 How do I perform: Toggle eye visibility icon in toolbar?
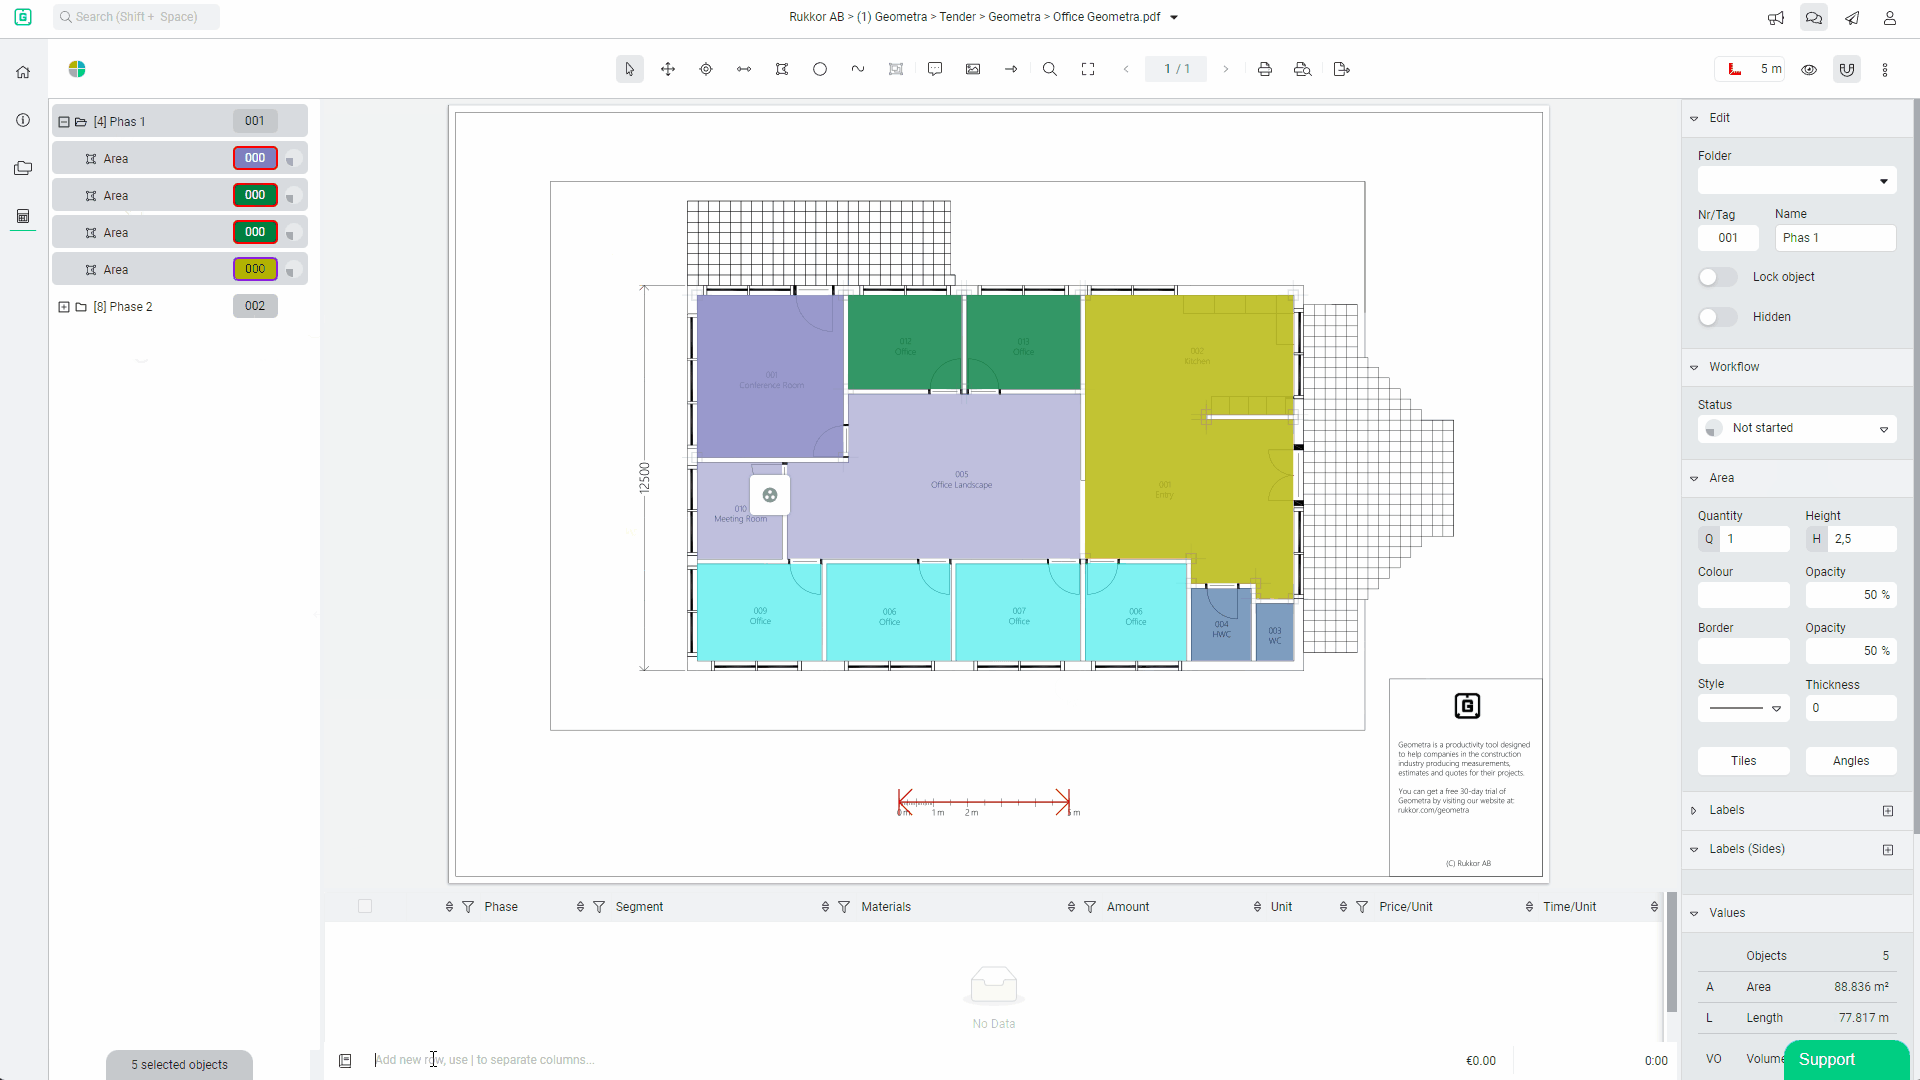[1809, 70]
